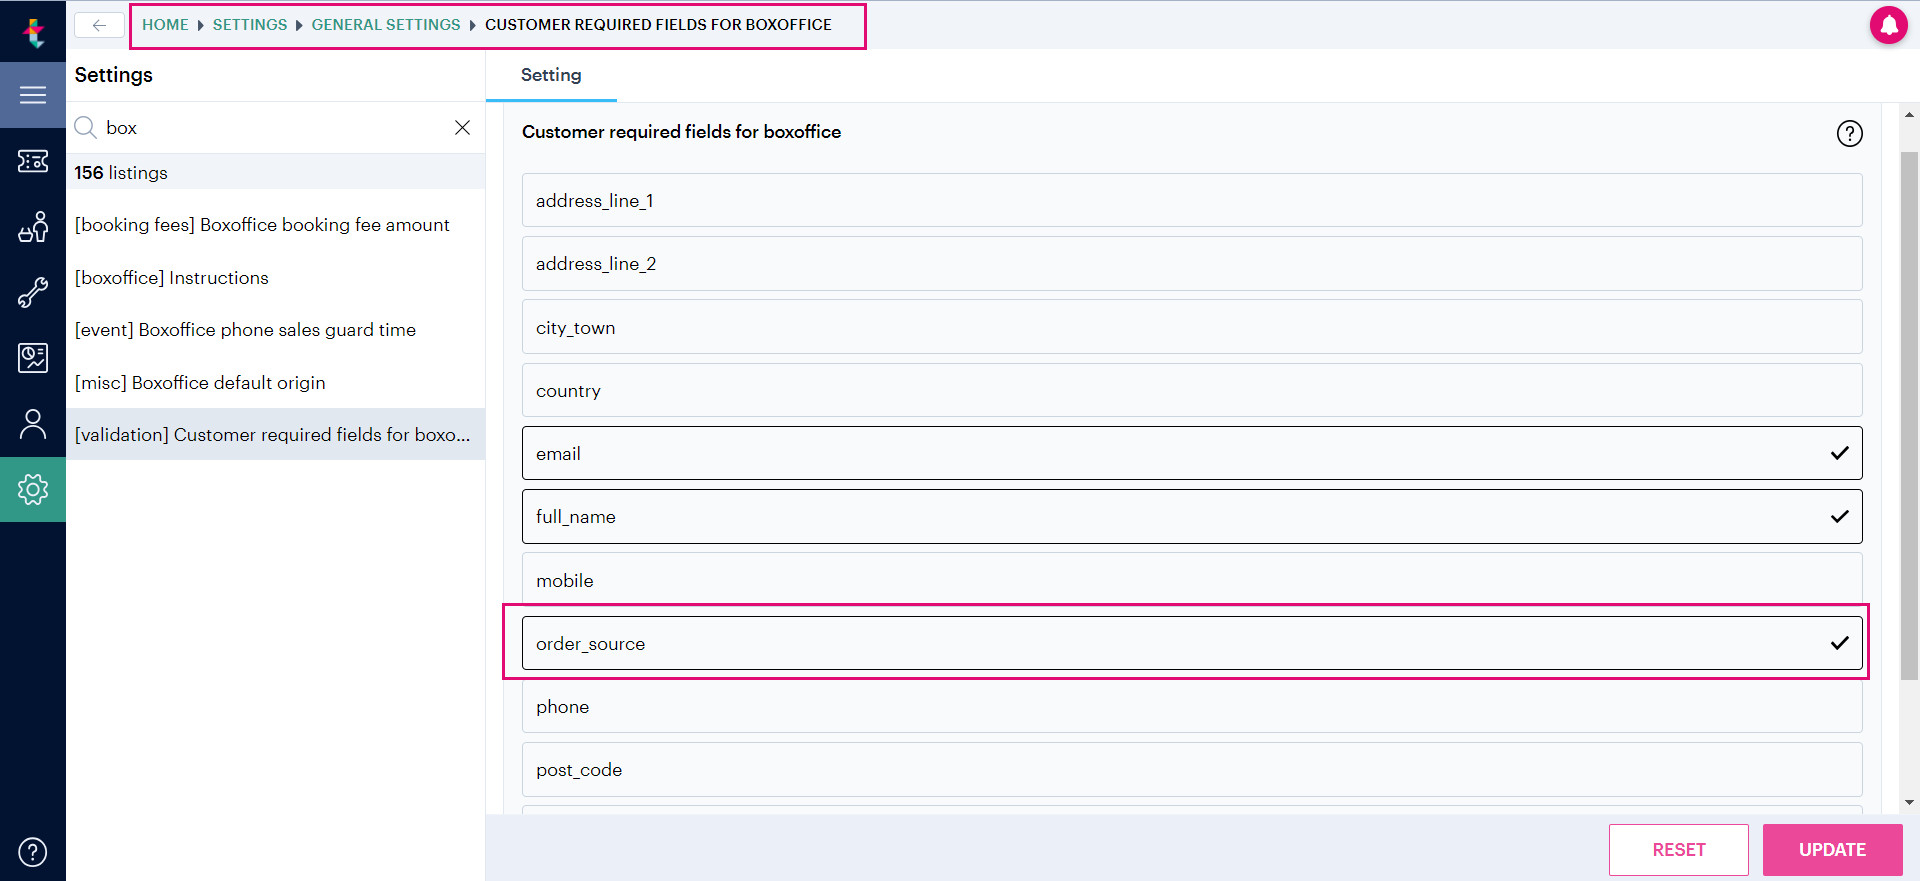Image resolution: width=1920 pixels, height=881 pixels.
Task: Click the '156 listings' count text
Action: coord(121,173)
